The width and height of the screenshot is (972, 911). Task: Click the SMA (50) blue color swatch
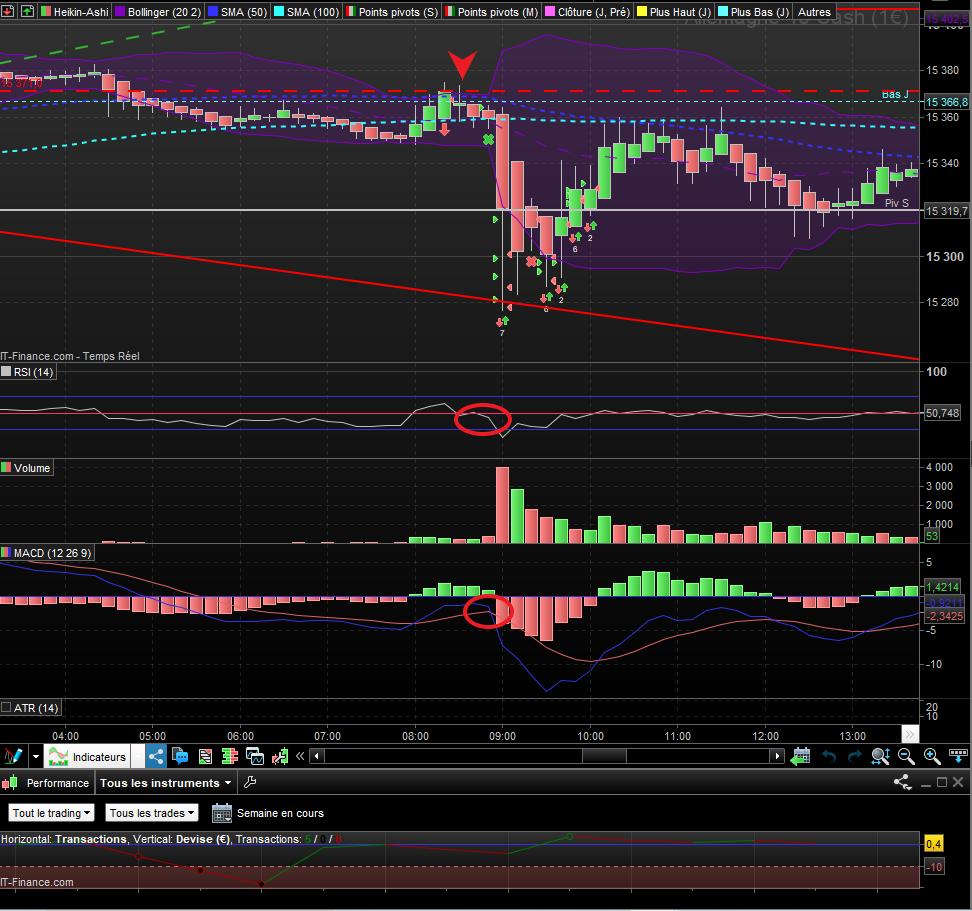(213, 11)
